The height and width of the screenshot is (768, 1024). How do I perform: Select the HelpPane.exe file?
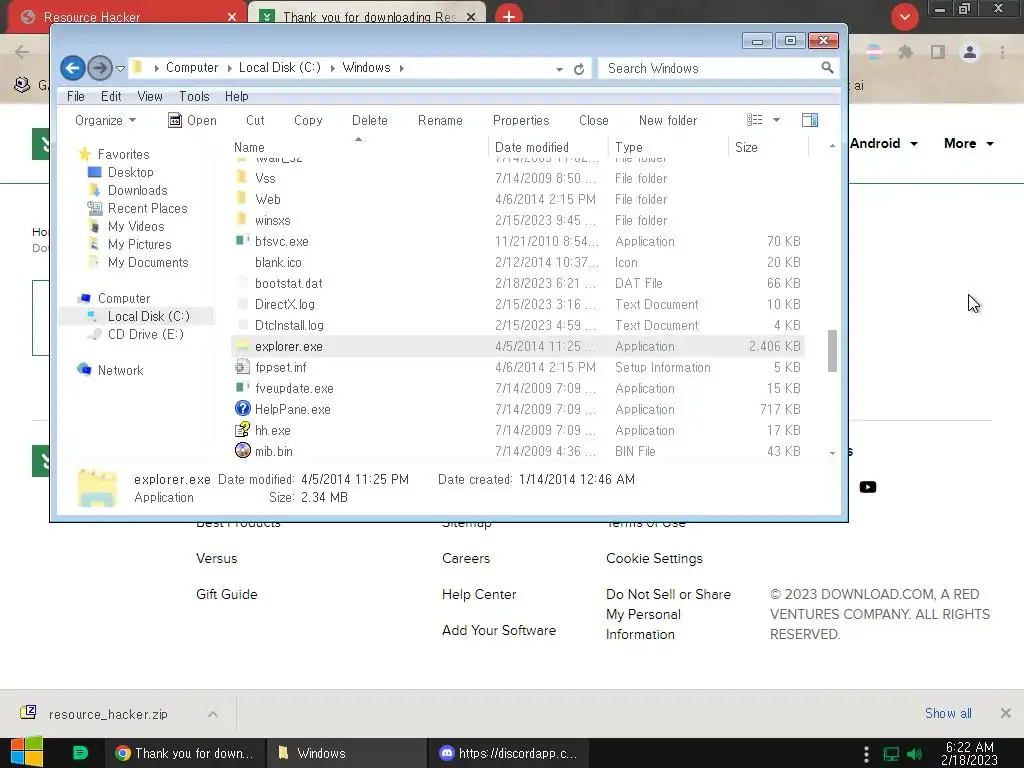pos(517,409)
